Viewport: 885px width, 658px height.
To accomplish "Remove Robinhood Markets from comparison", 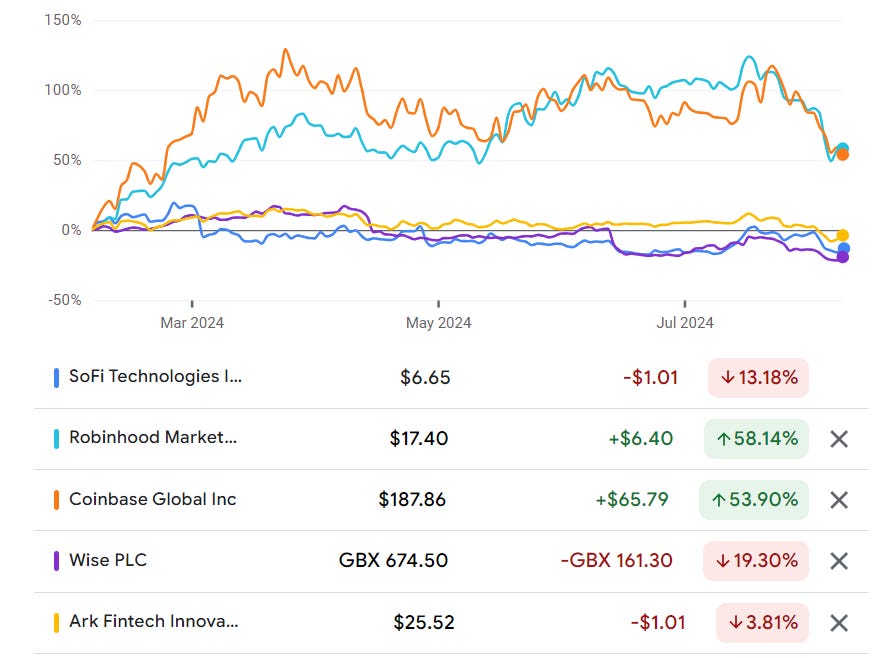I will pos(839,439).
